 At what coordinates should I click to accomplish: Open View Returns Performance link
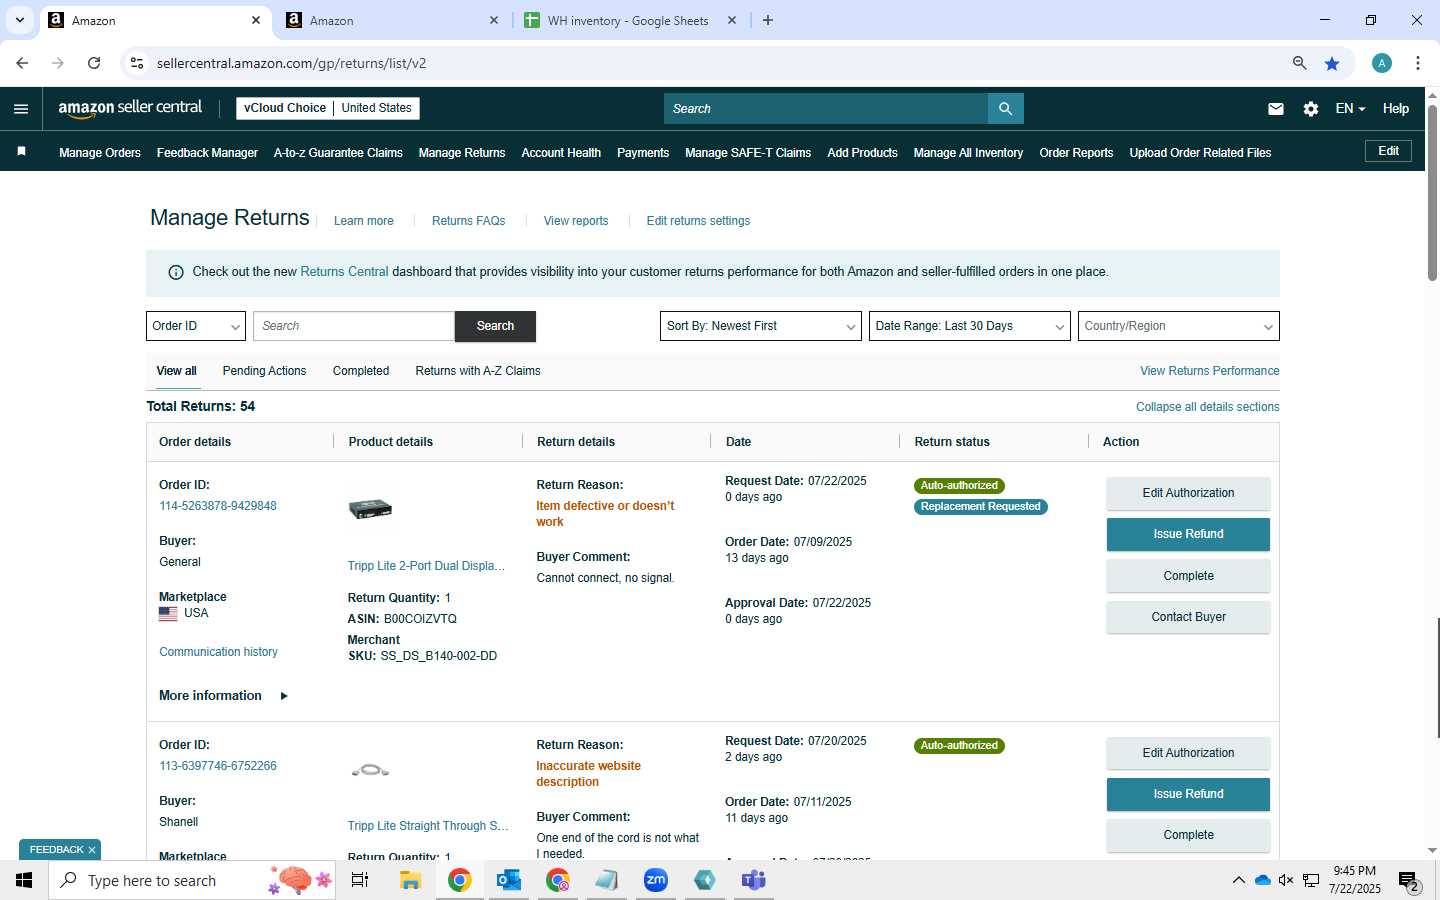point(1209,371)
